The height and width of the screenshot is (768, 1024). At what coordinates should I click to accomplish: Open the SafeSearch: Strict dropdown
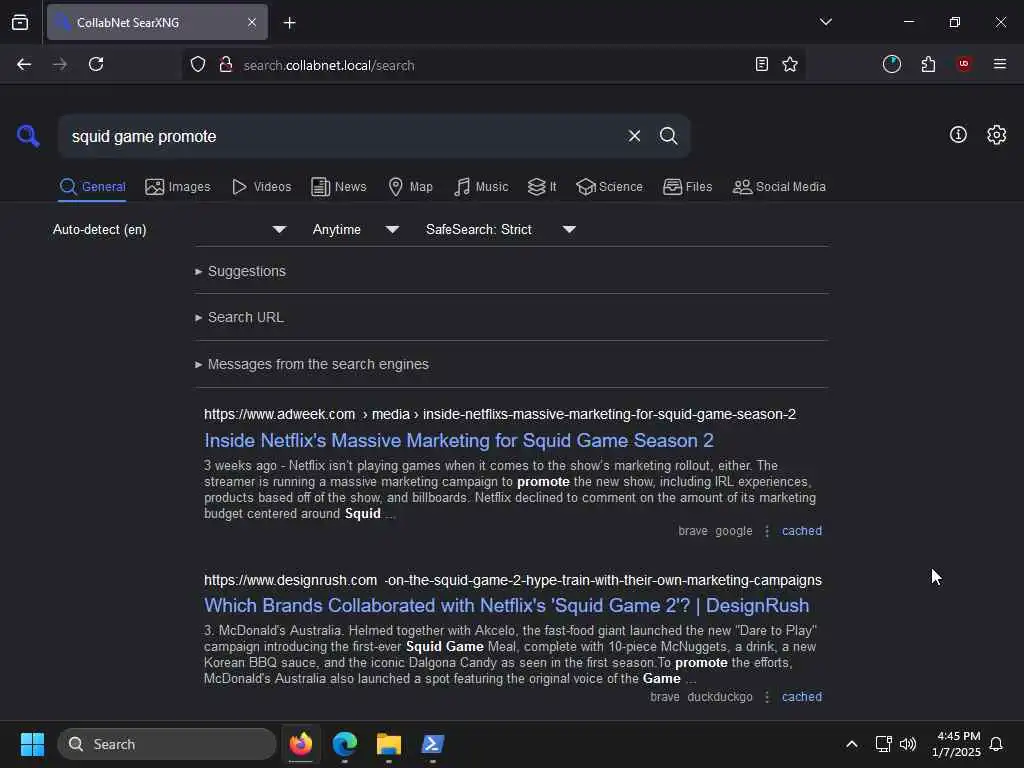(x=500, y=229)
